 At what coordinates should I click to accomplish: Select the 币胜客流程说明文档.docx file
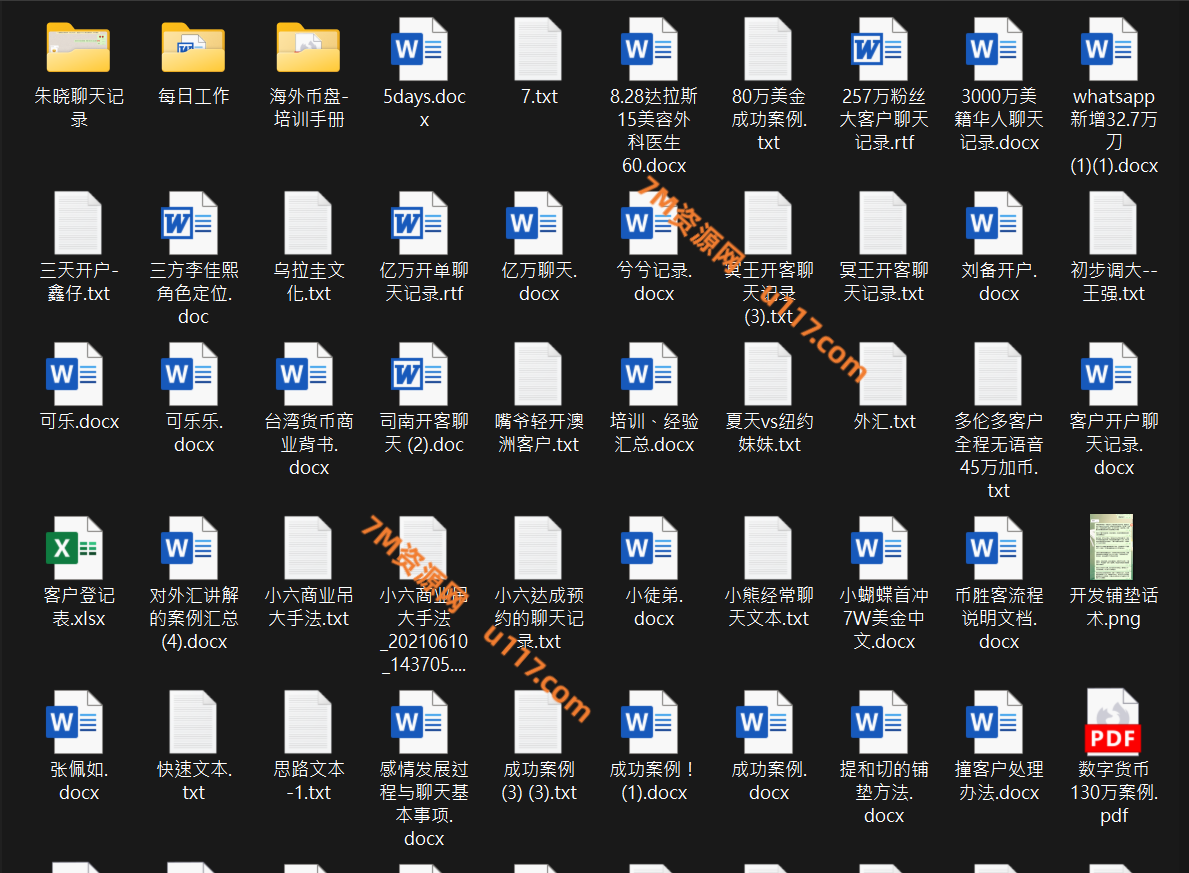pyautogui.click(x=998, y=548)
